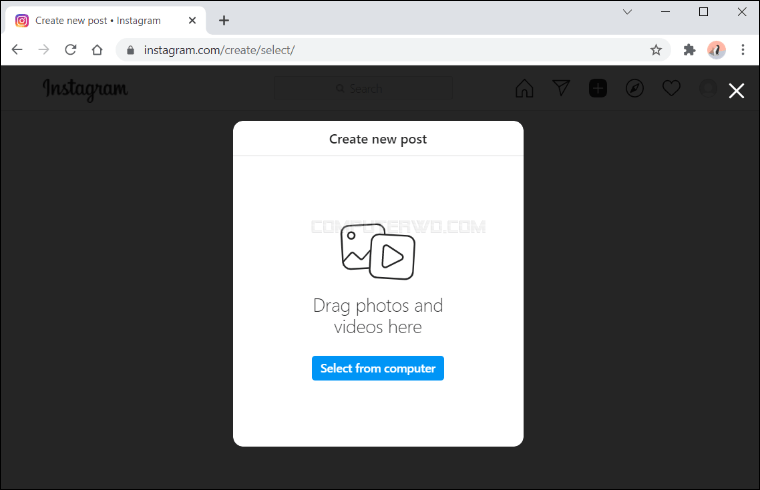
Task: Click the Drag photos and videos here text
Action: coord(378,316)
